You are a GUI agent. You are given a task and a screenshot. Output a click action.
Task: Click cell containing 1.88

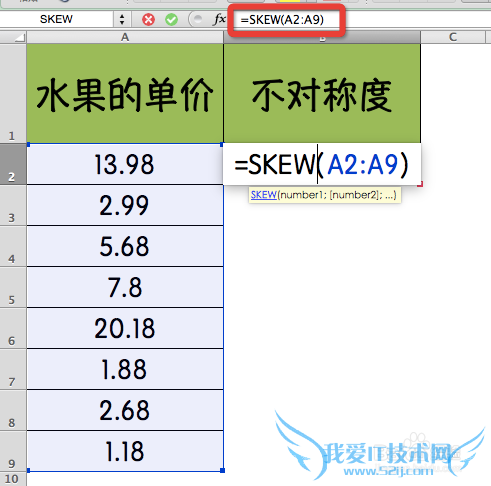pyautogui.click(x=125, y=369)
